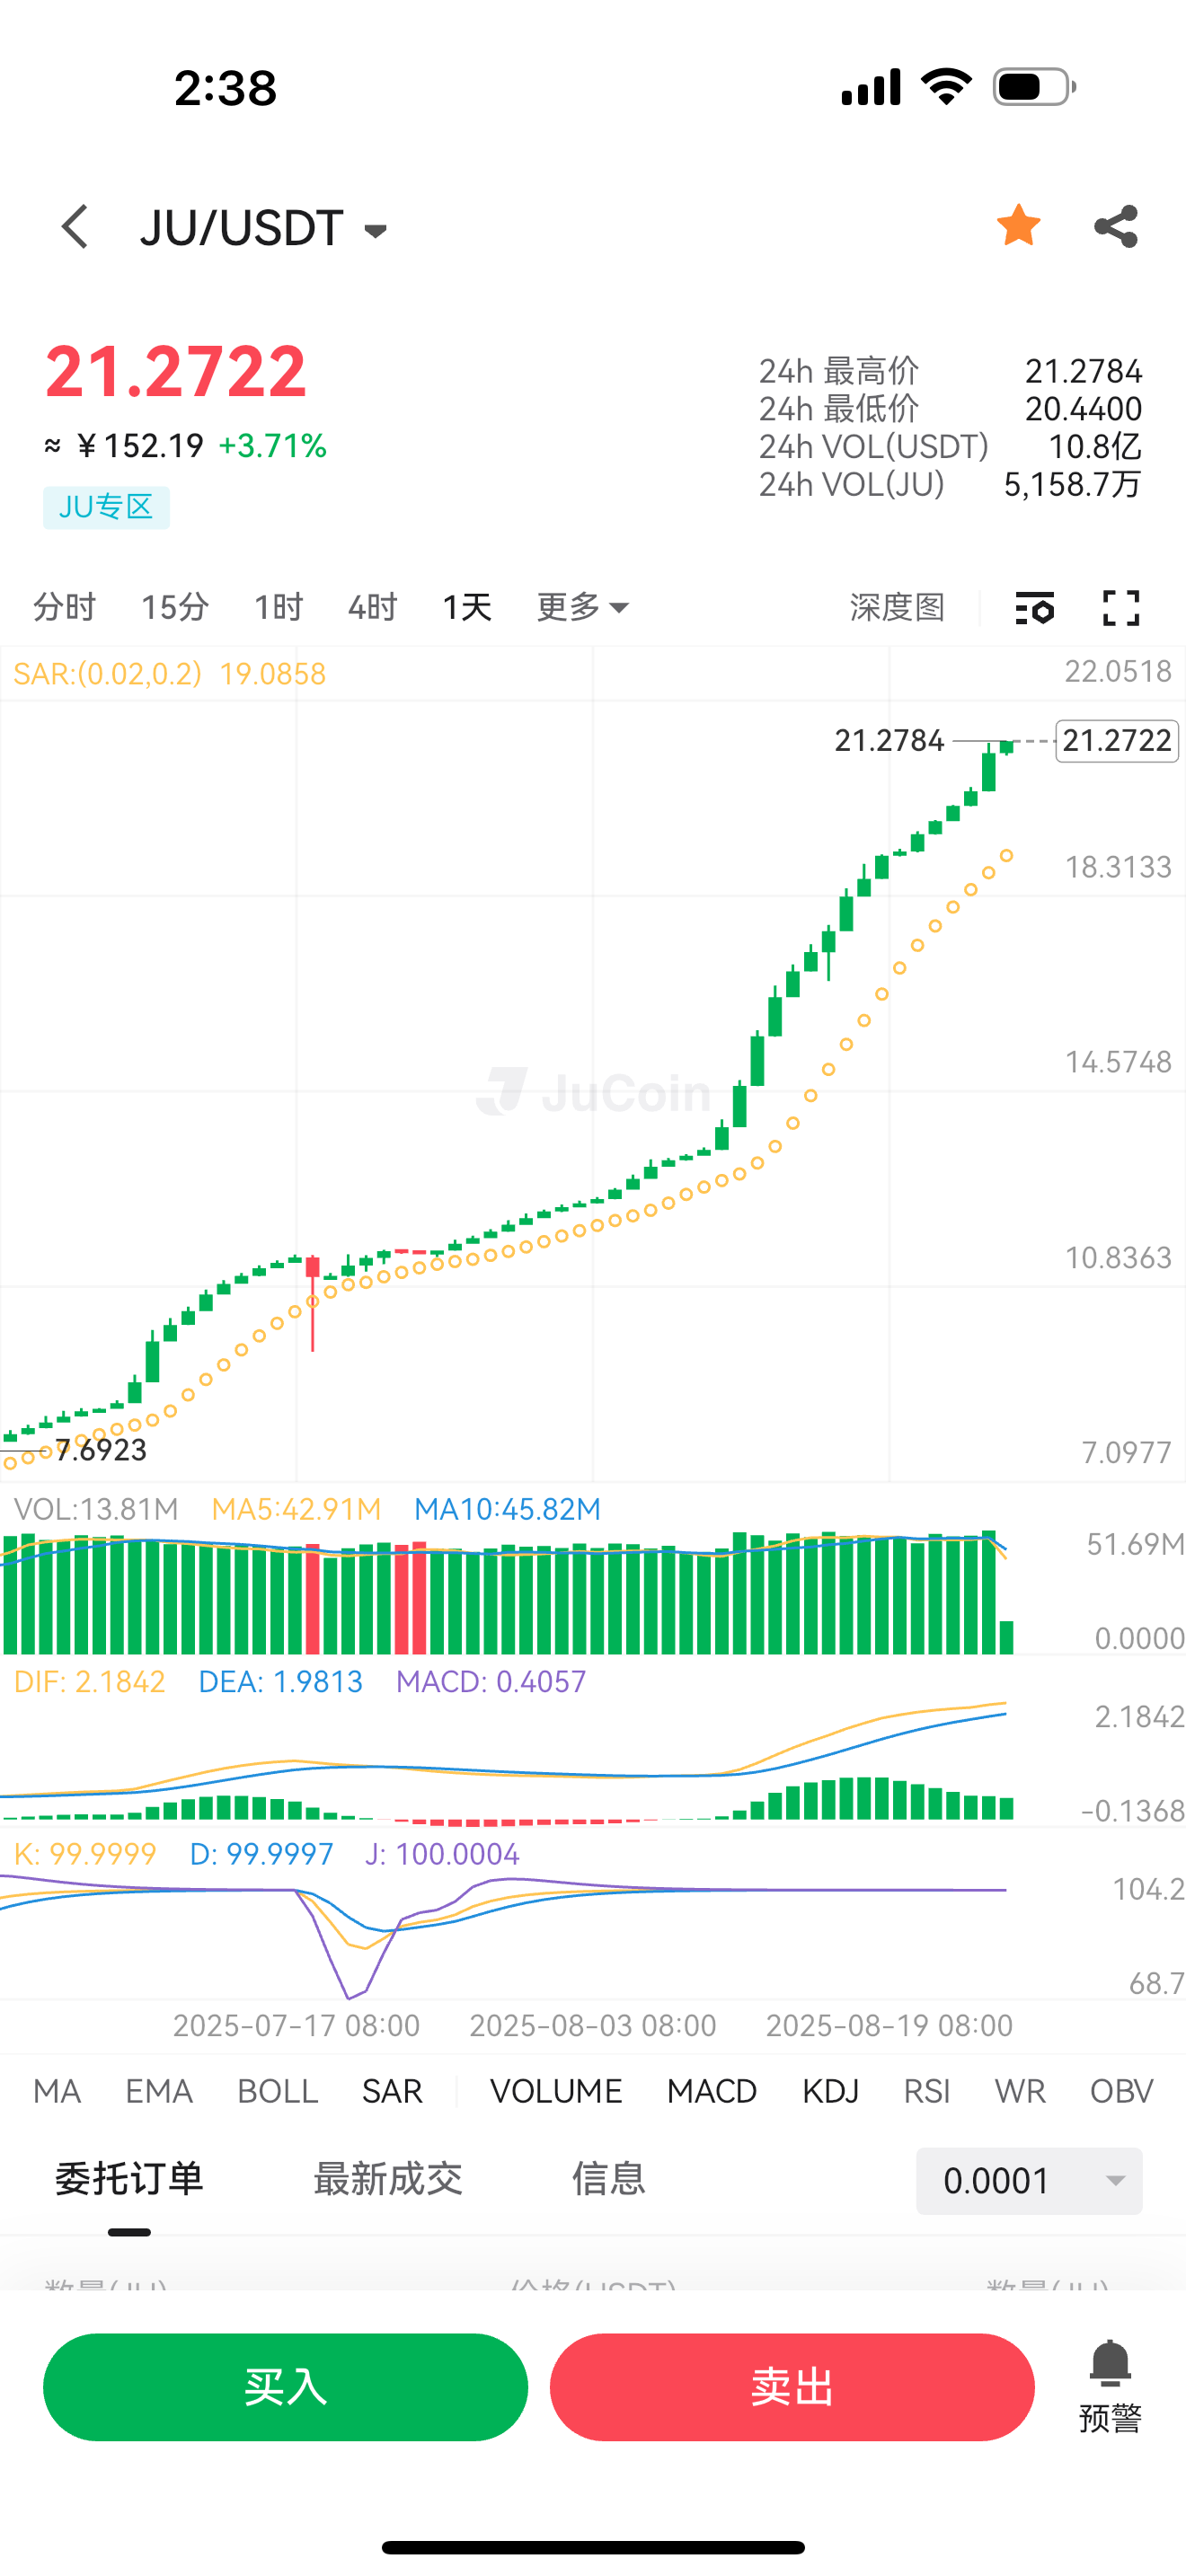Tap the green 买入 buy button
Screen dimensions: 1186x2576
pos(285,2387)
